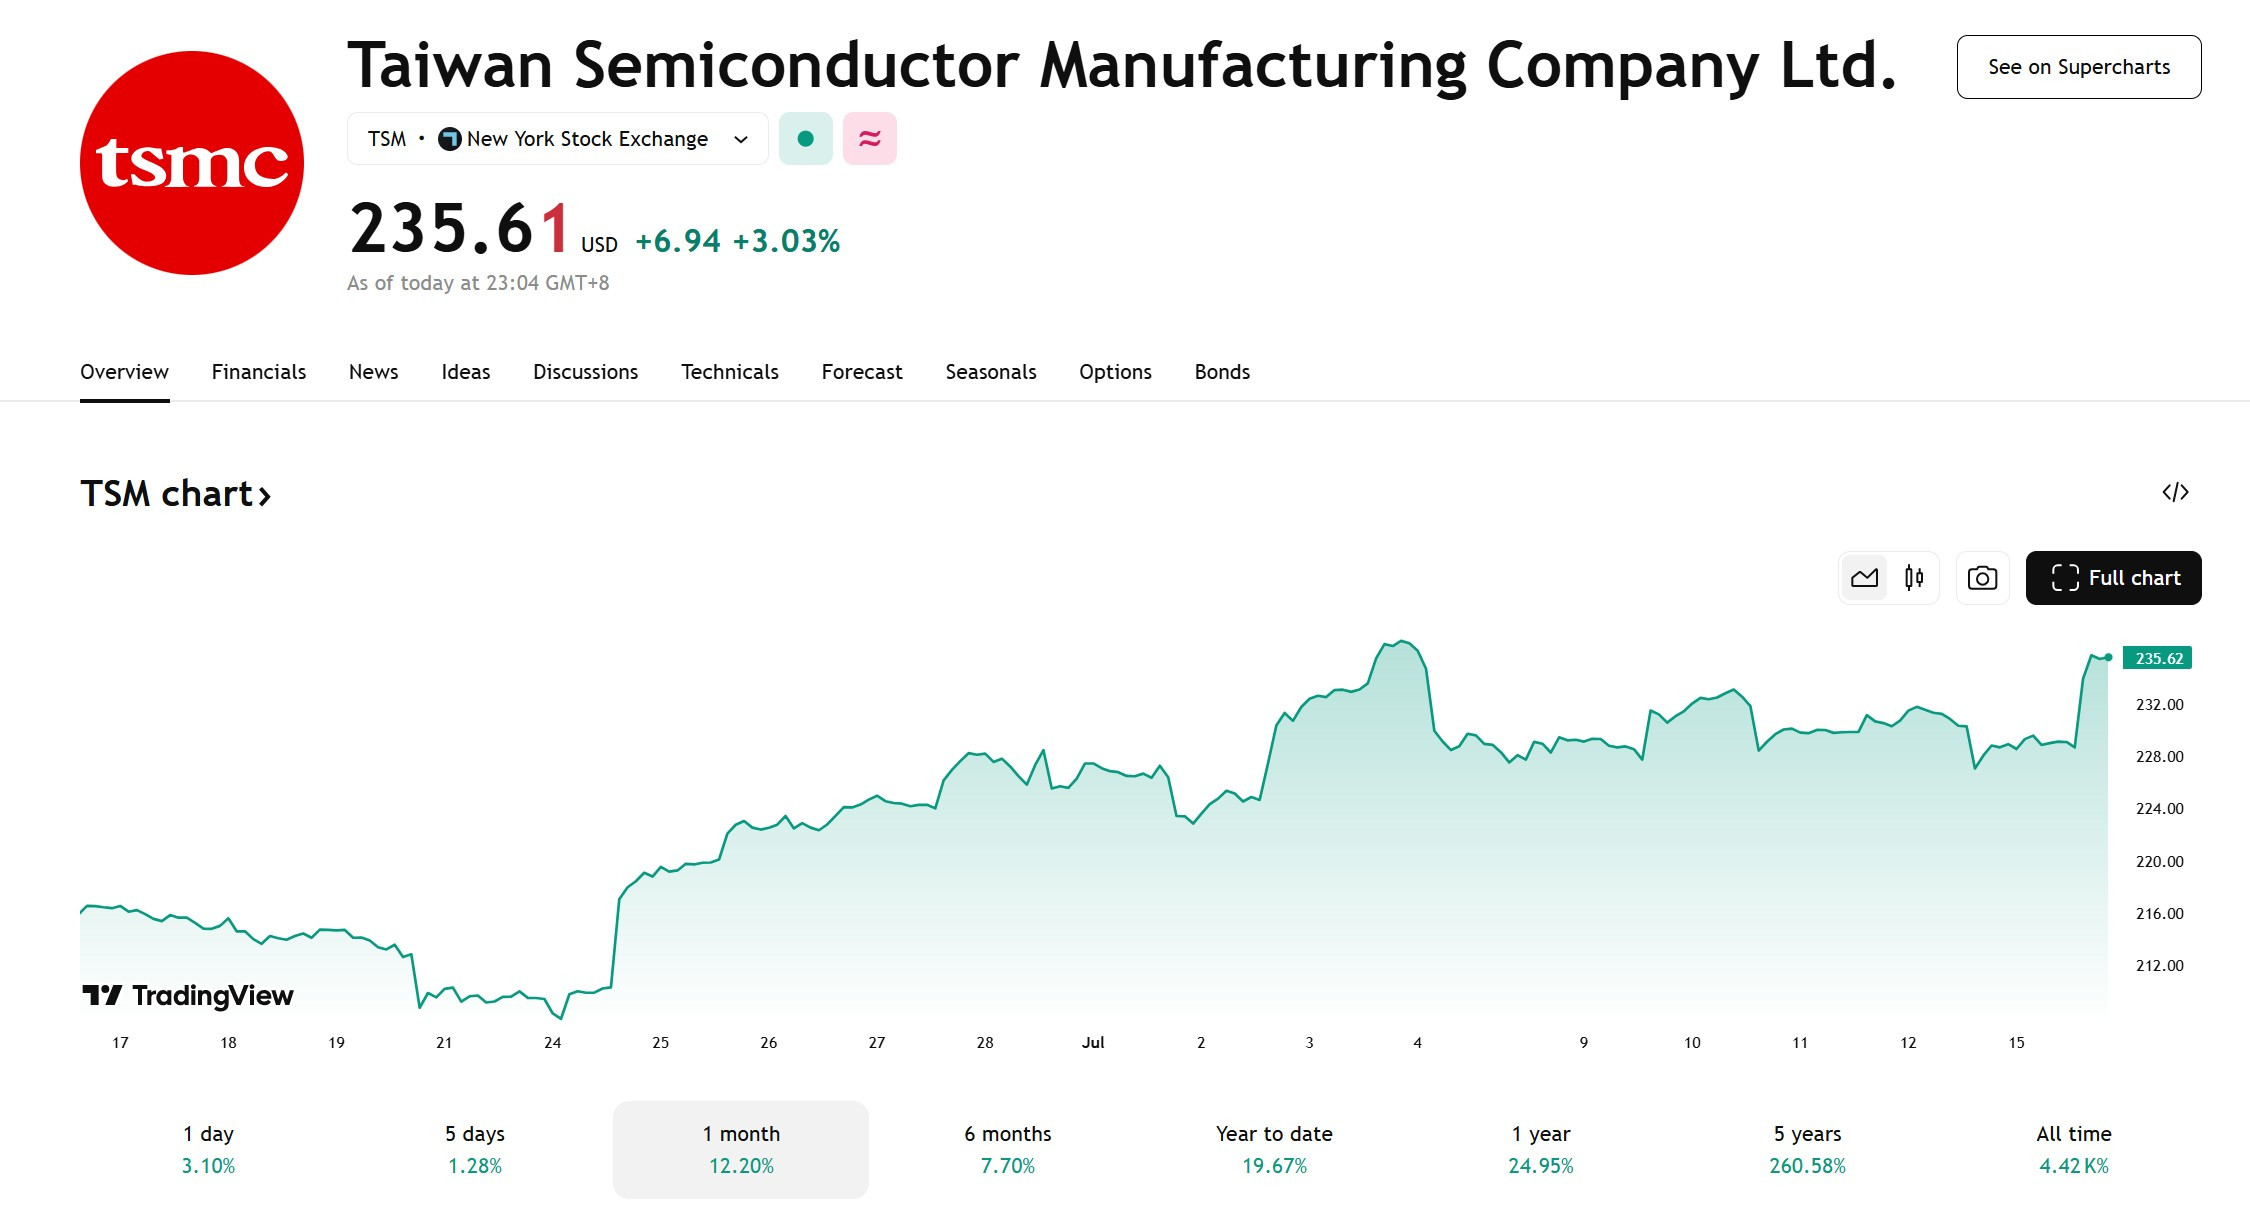This screenshot has height=1220, width=2250.
Task: Switch to area chart view icon
Action: pos(1864,578)
